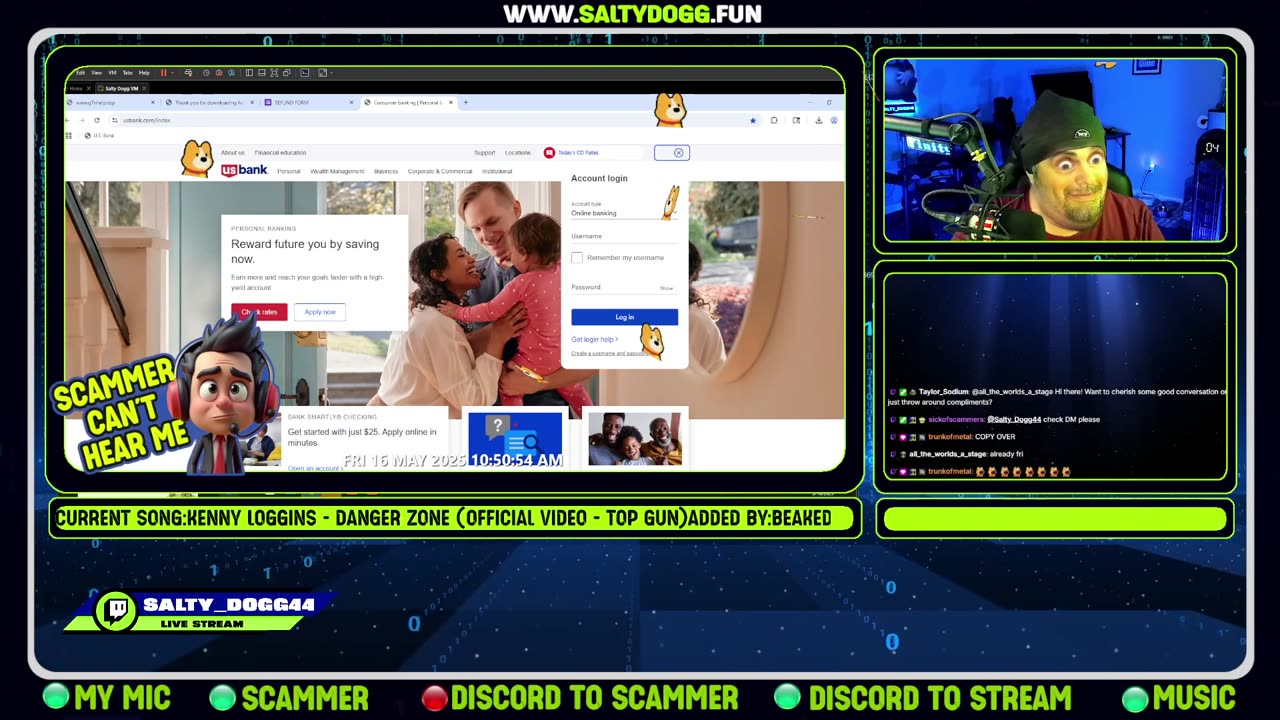Open the VMware Help menu

pyautogui.click(x=144, y=73)
